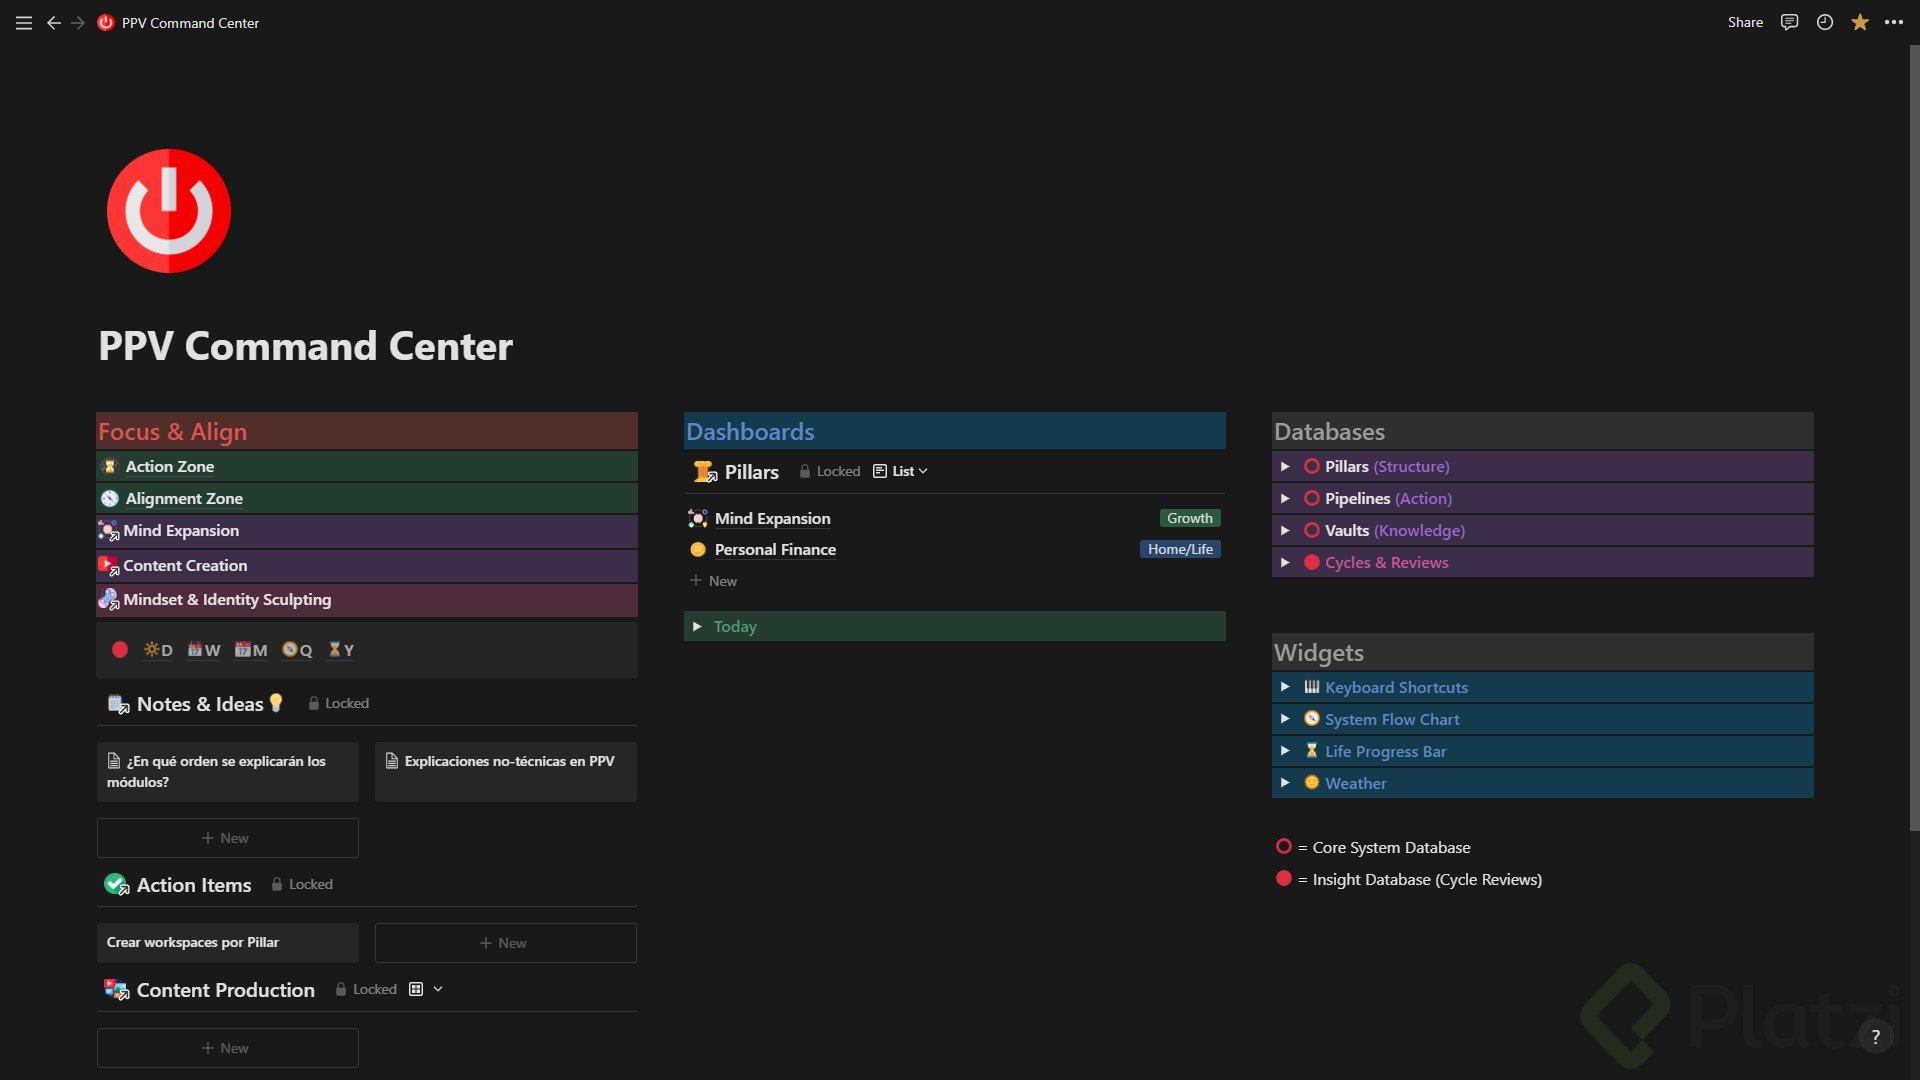Open page updates history clock icon

[x=1824, y=22]
